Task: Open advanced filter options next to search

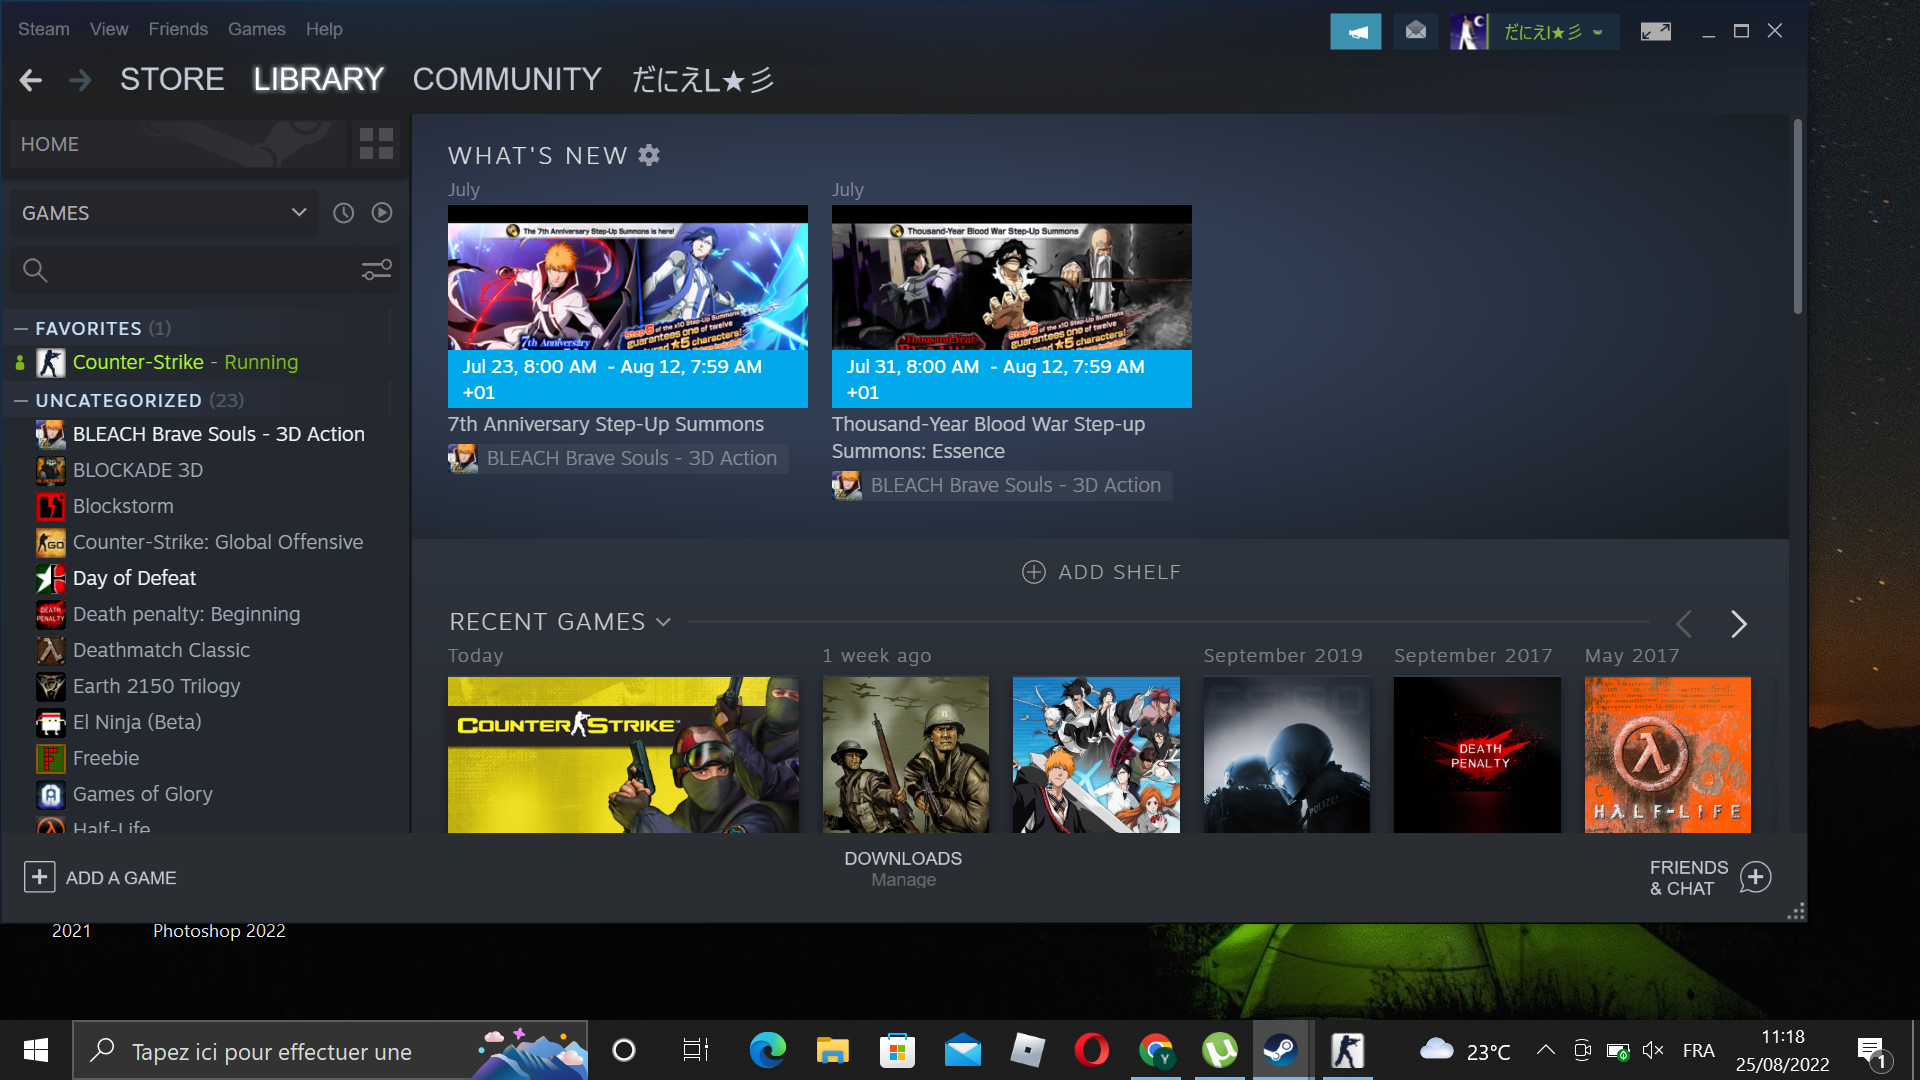Action: click(x=376, y=270)
